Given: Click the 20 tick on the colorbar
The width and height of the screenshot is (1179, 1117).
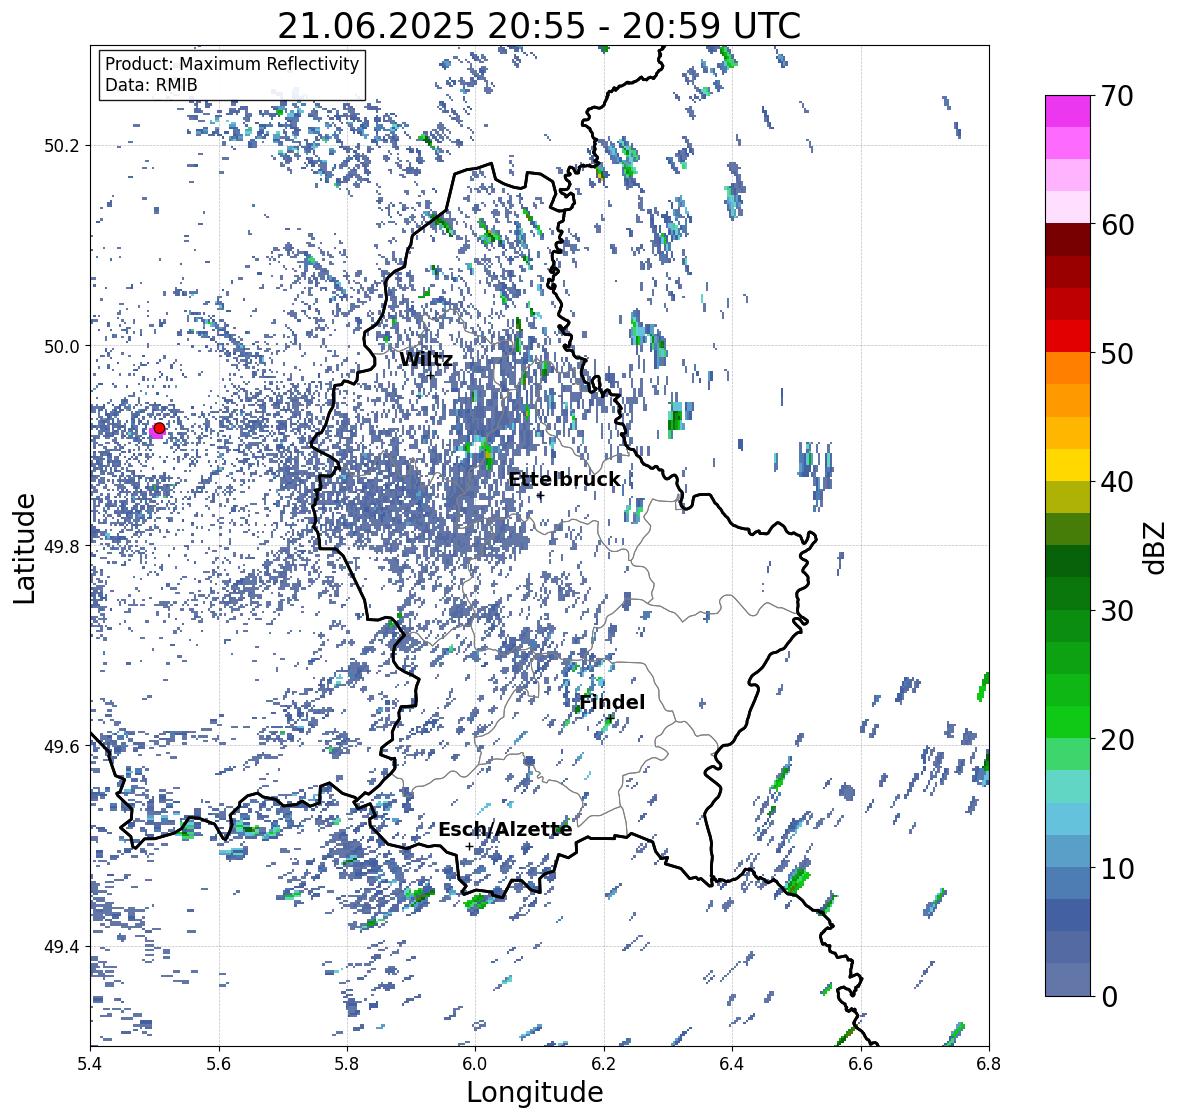Looking at the screenshot, I should tap(1116, 739).
